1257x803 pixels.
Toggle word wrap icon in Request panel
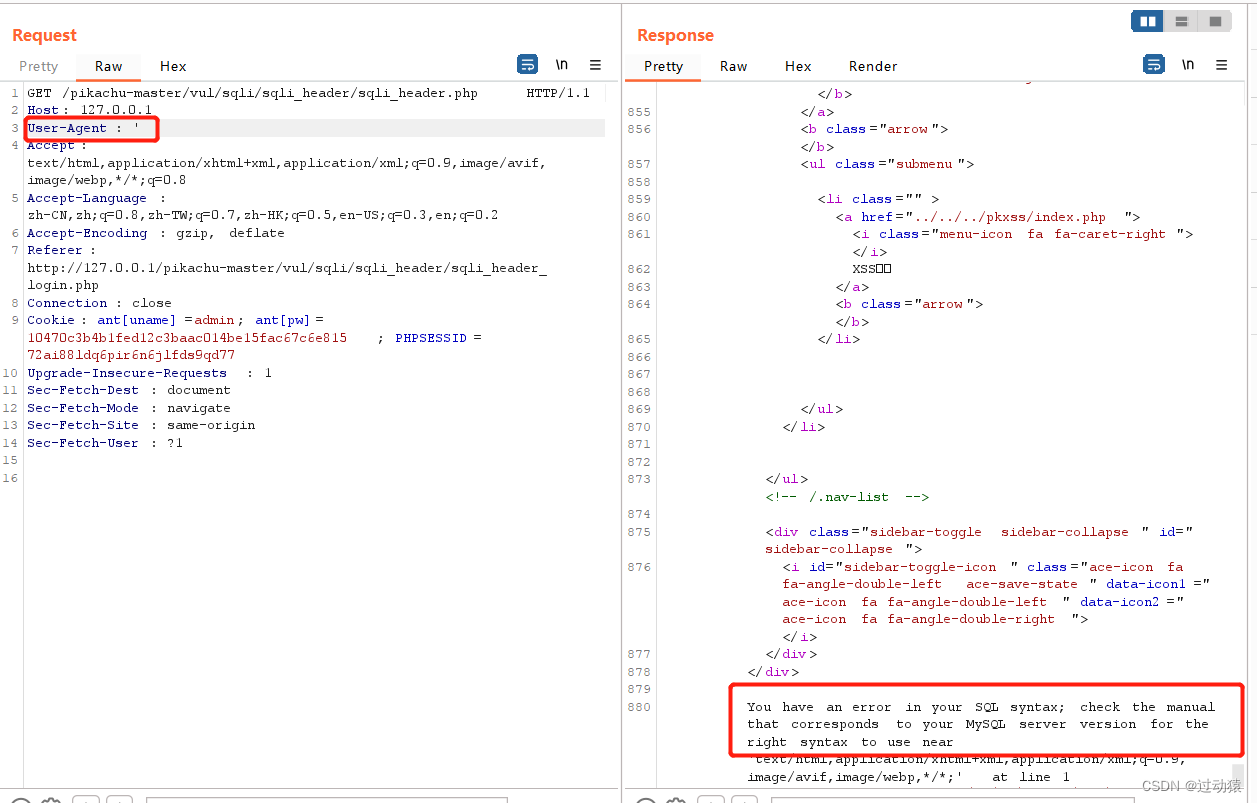(x=527, y=65)
